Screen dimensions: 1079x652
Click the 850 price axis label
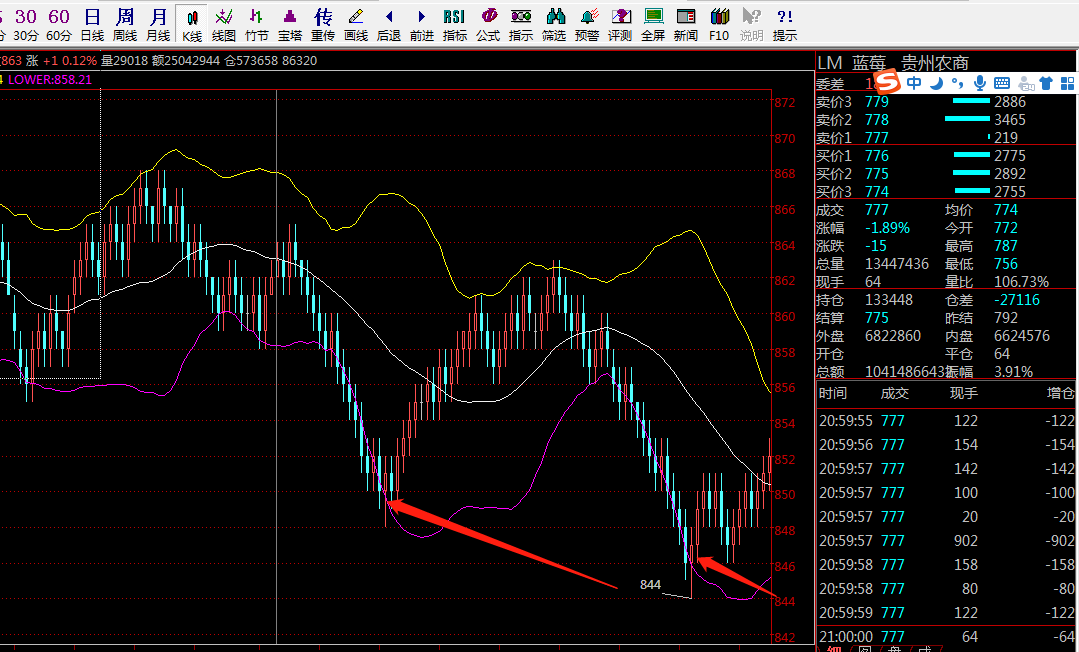click(x=784, y=494)
